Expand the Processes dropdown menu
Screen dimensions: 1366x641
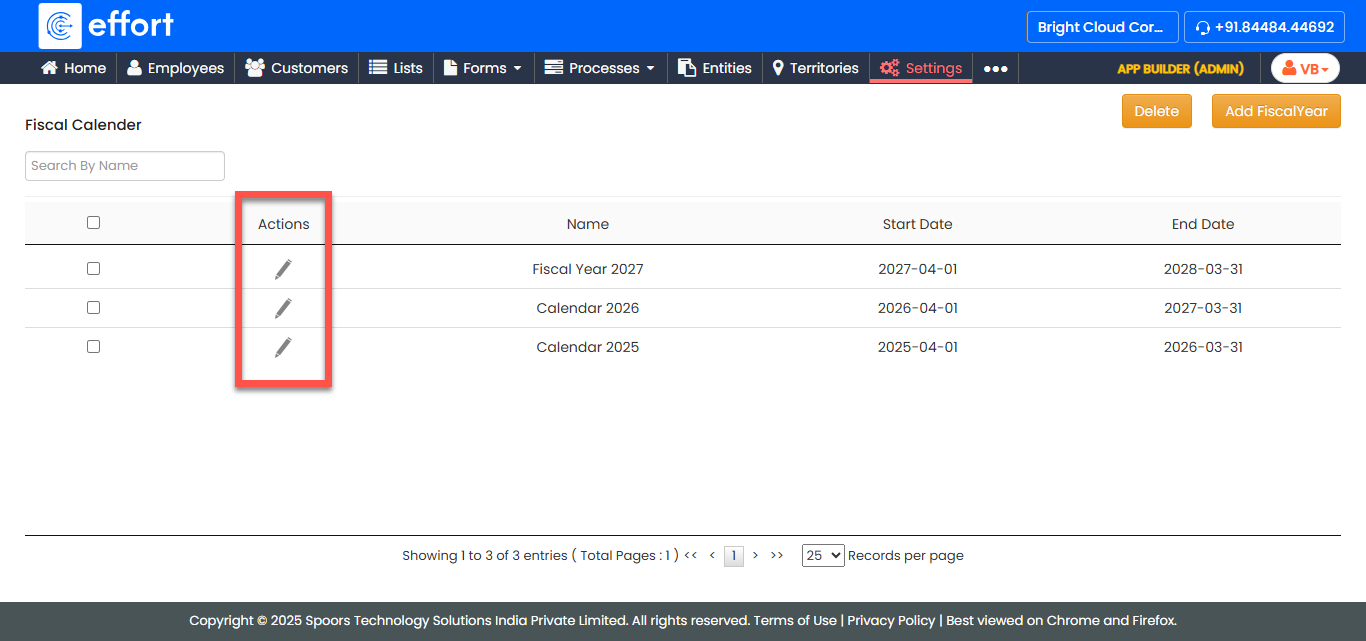click(600, 68)
